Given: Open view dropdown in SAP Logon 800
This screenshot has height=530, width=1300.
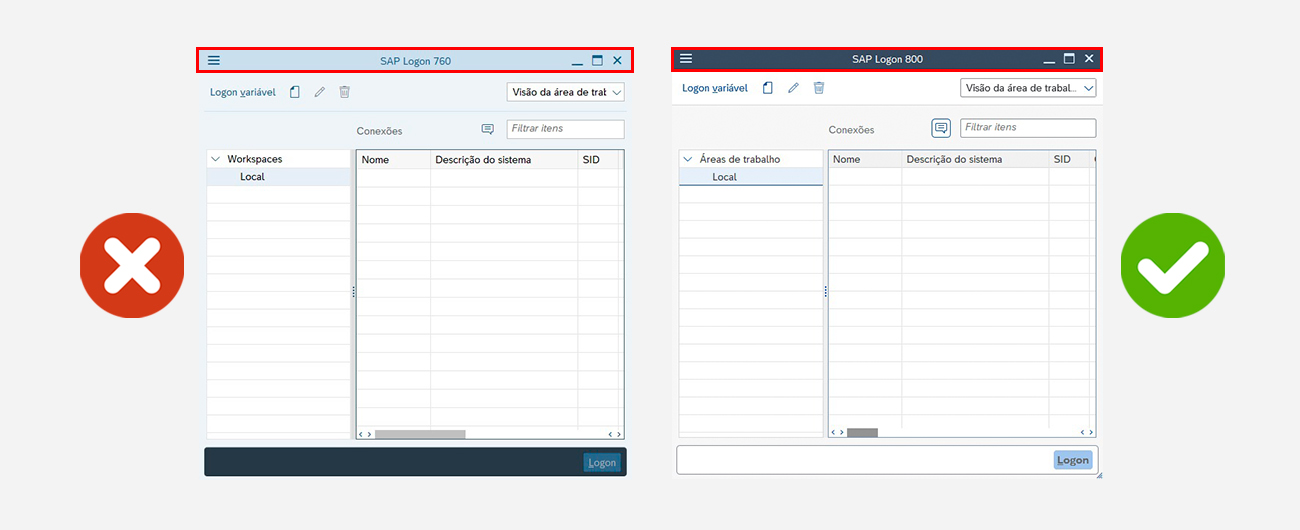Looking at the screenshot, I should tap(1028, 88).
